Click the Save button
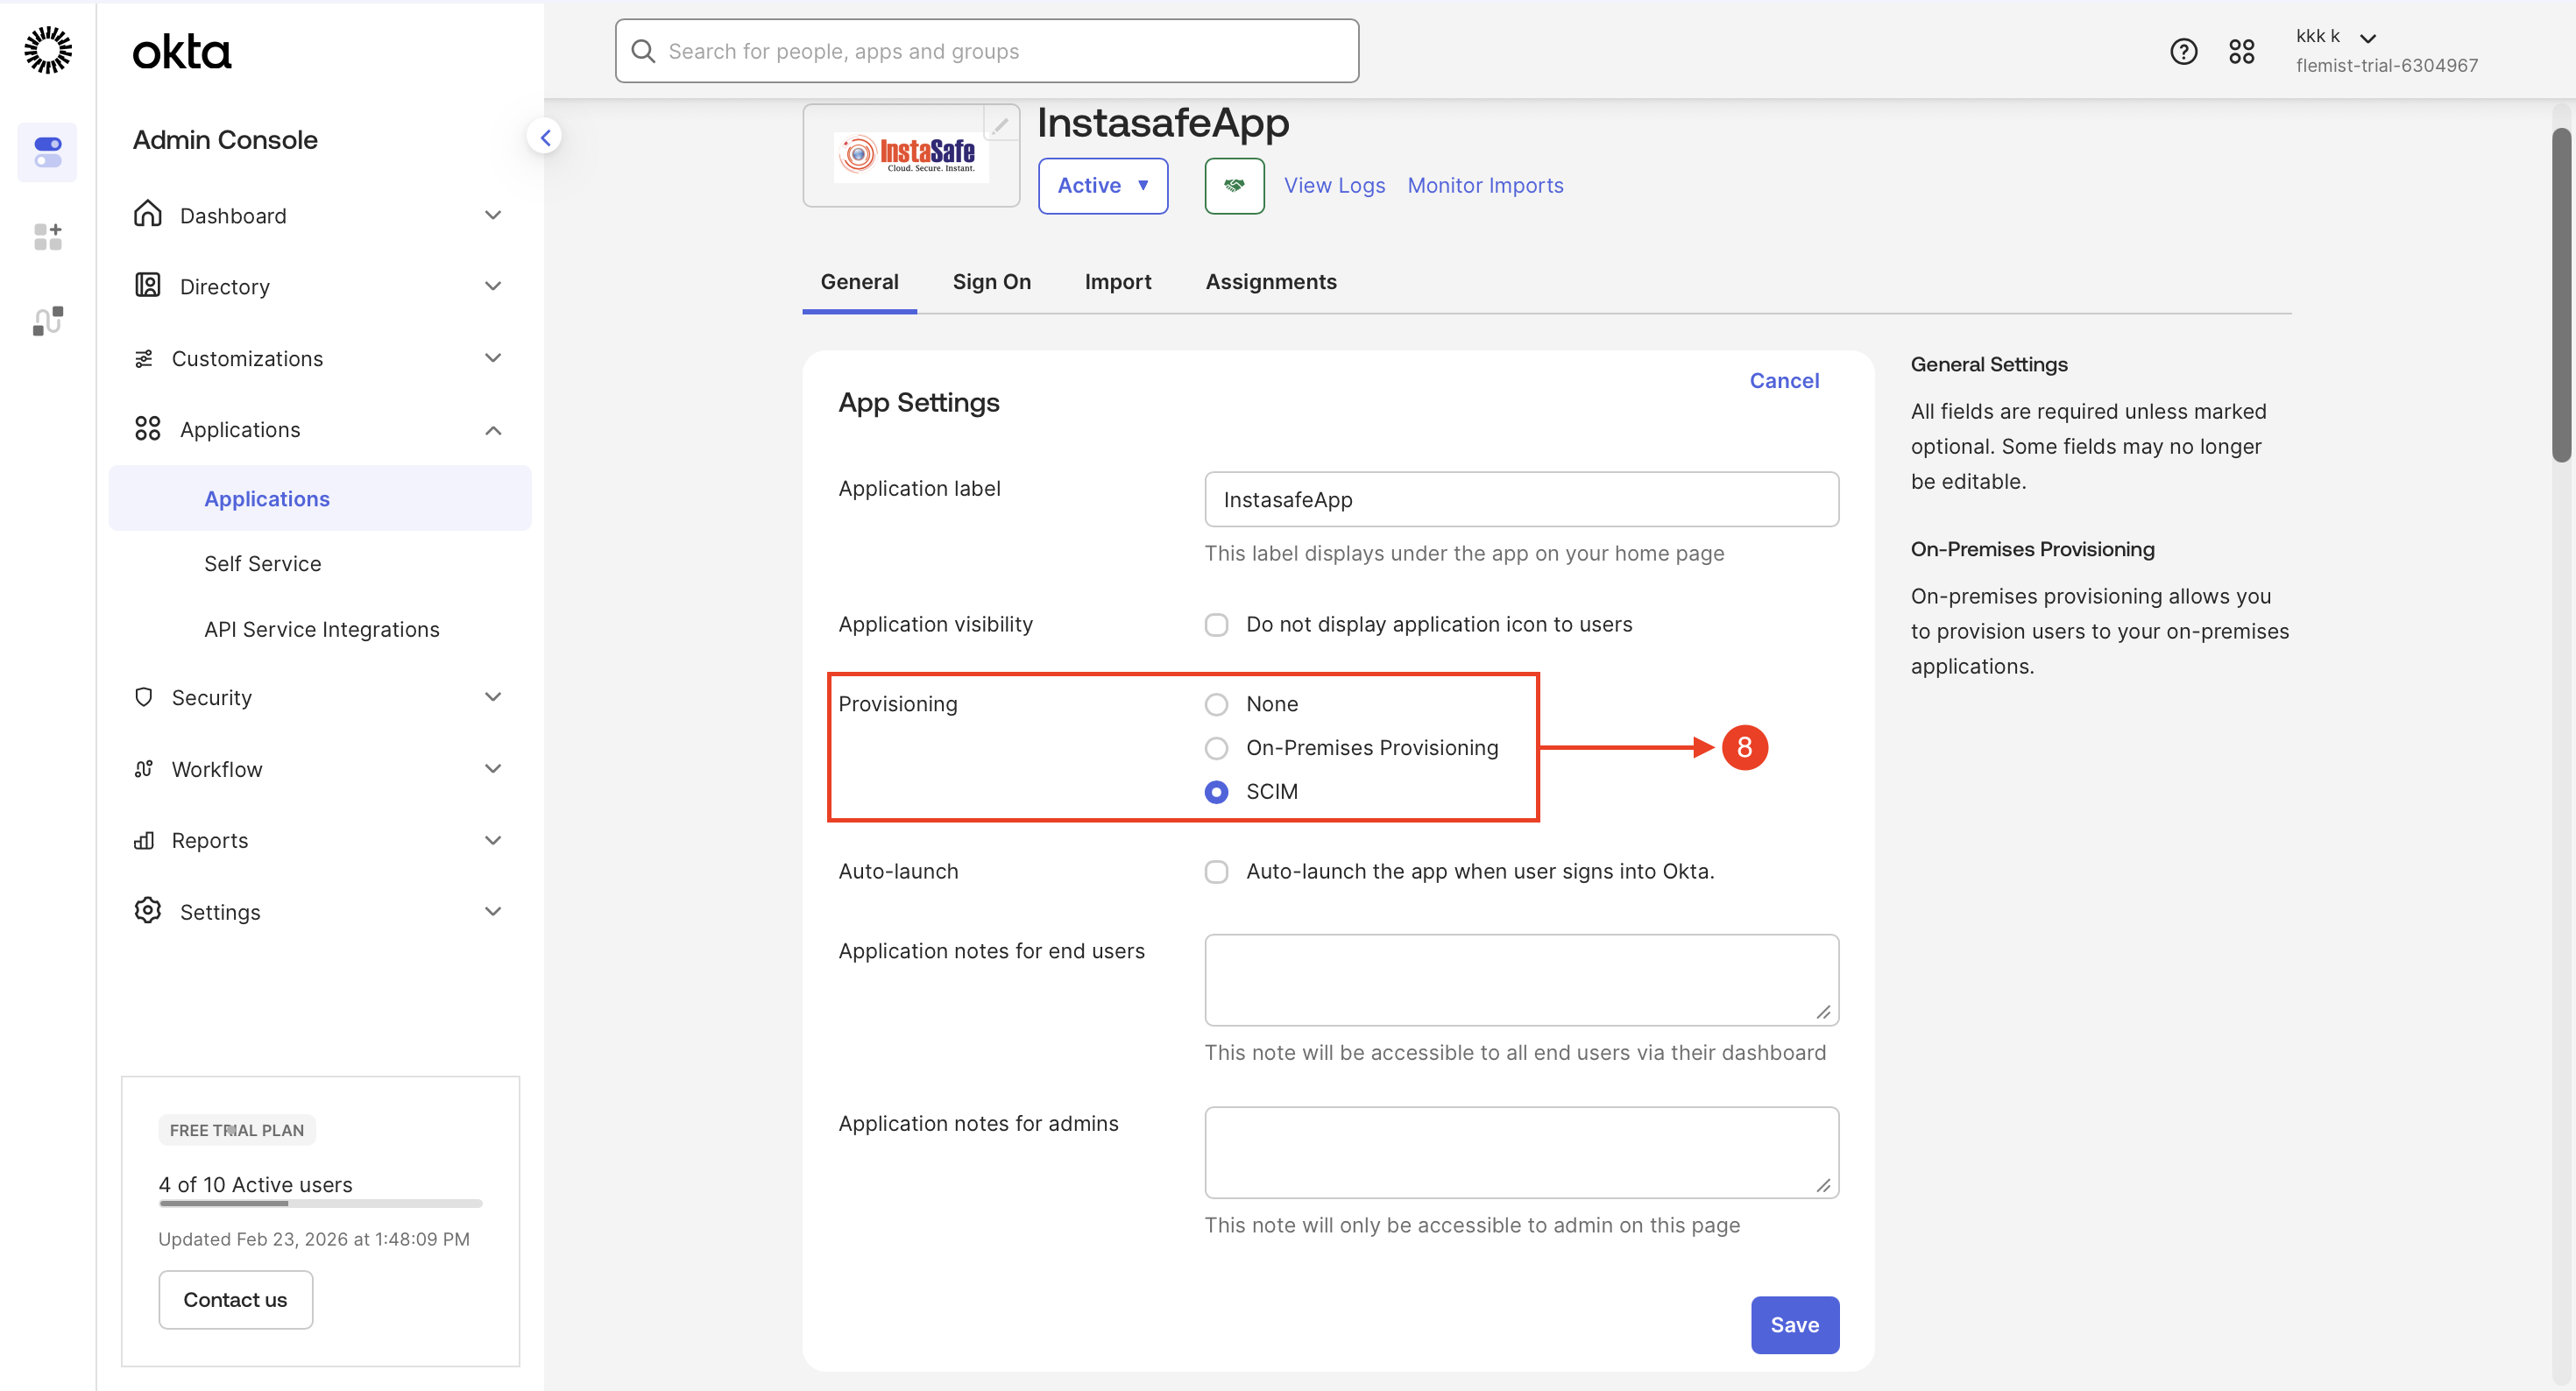Screen dimensions: 2576x1391 click(1794, 1324)
